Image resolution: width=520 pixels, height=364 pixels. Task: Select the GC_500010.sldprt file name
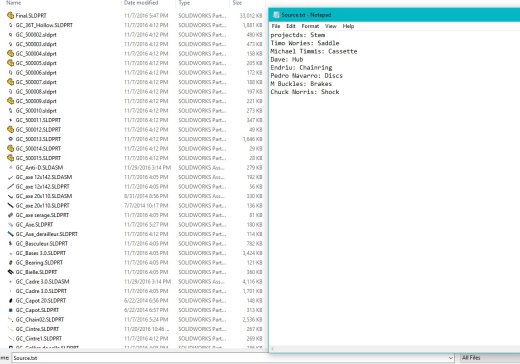36,110
